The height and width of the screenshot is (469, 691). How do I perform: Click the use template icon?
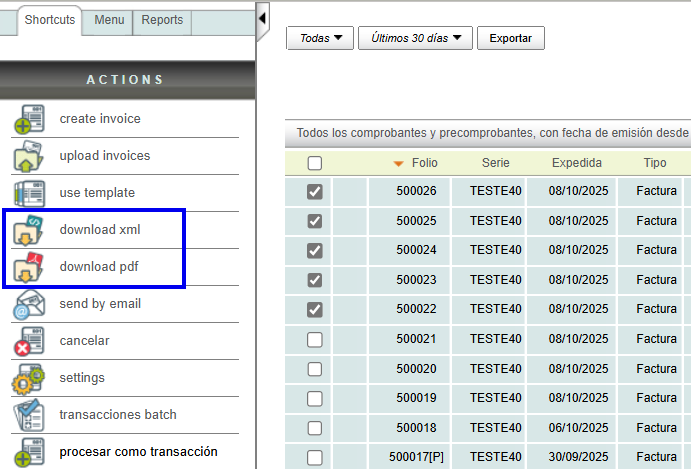(28, 194)
